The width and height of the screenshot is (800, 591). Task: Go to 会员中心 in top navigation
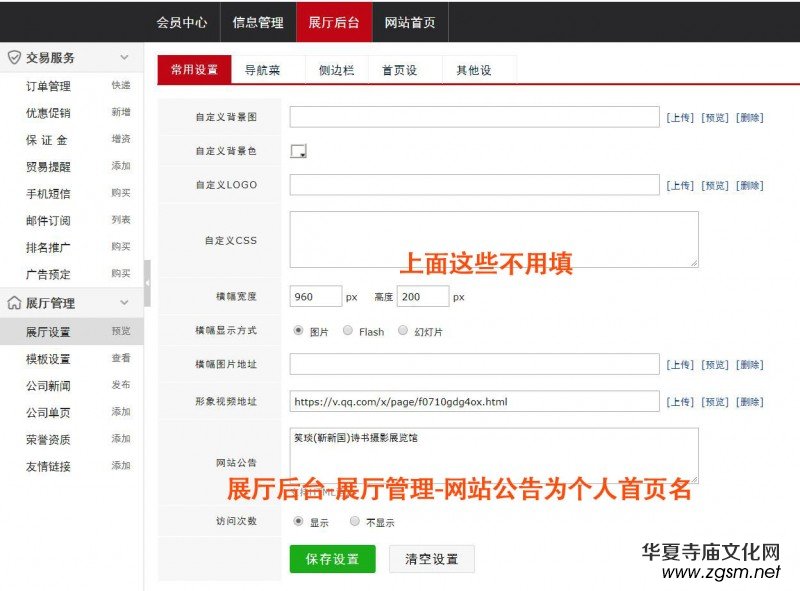point(182,22)
